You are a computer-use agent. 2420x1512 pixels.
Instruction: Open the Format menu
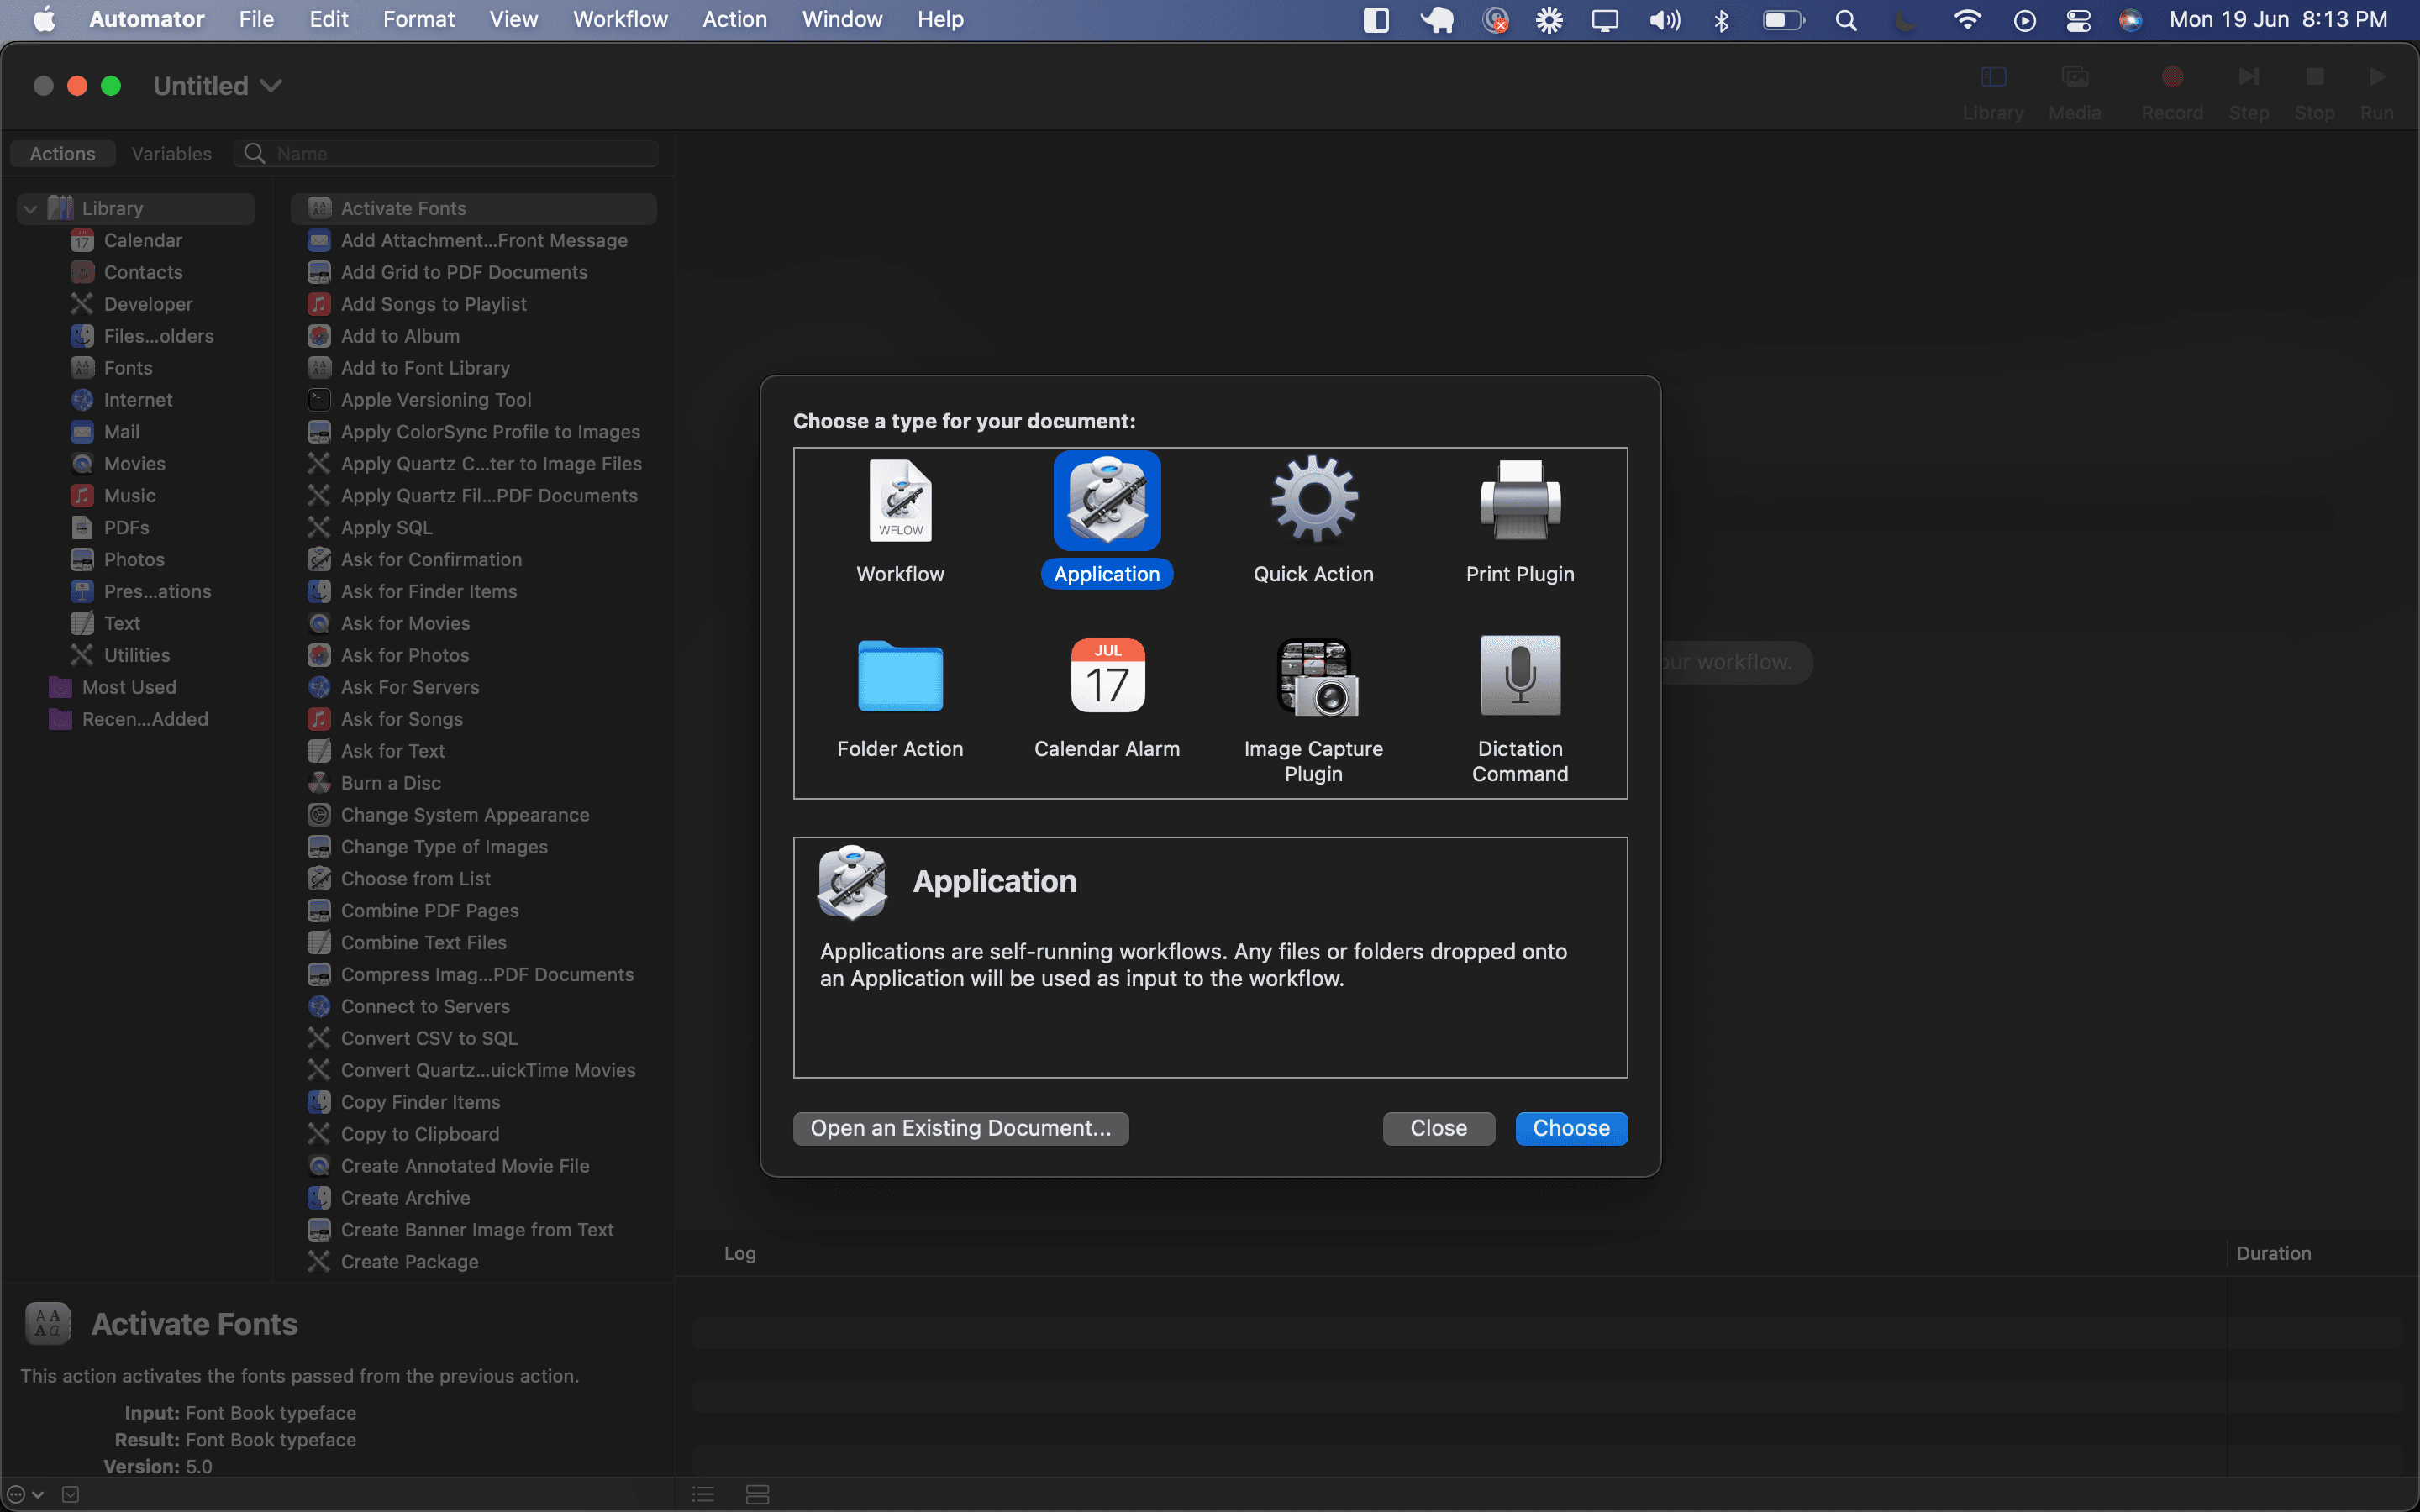coord(418,20)
